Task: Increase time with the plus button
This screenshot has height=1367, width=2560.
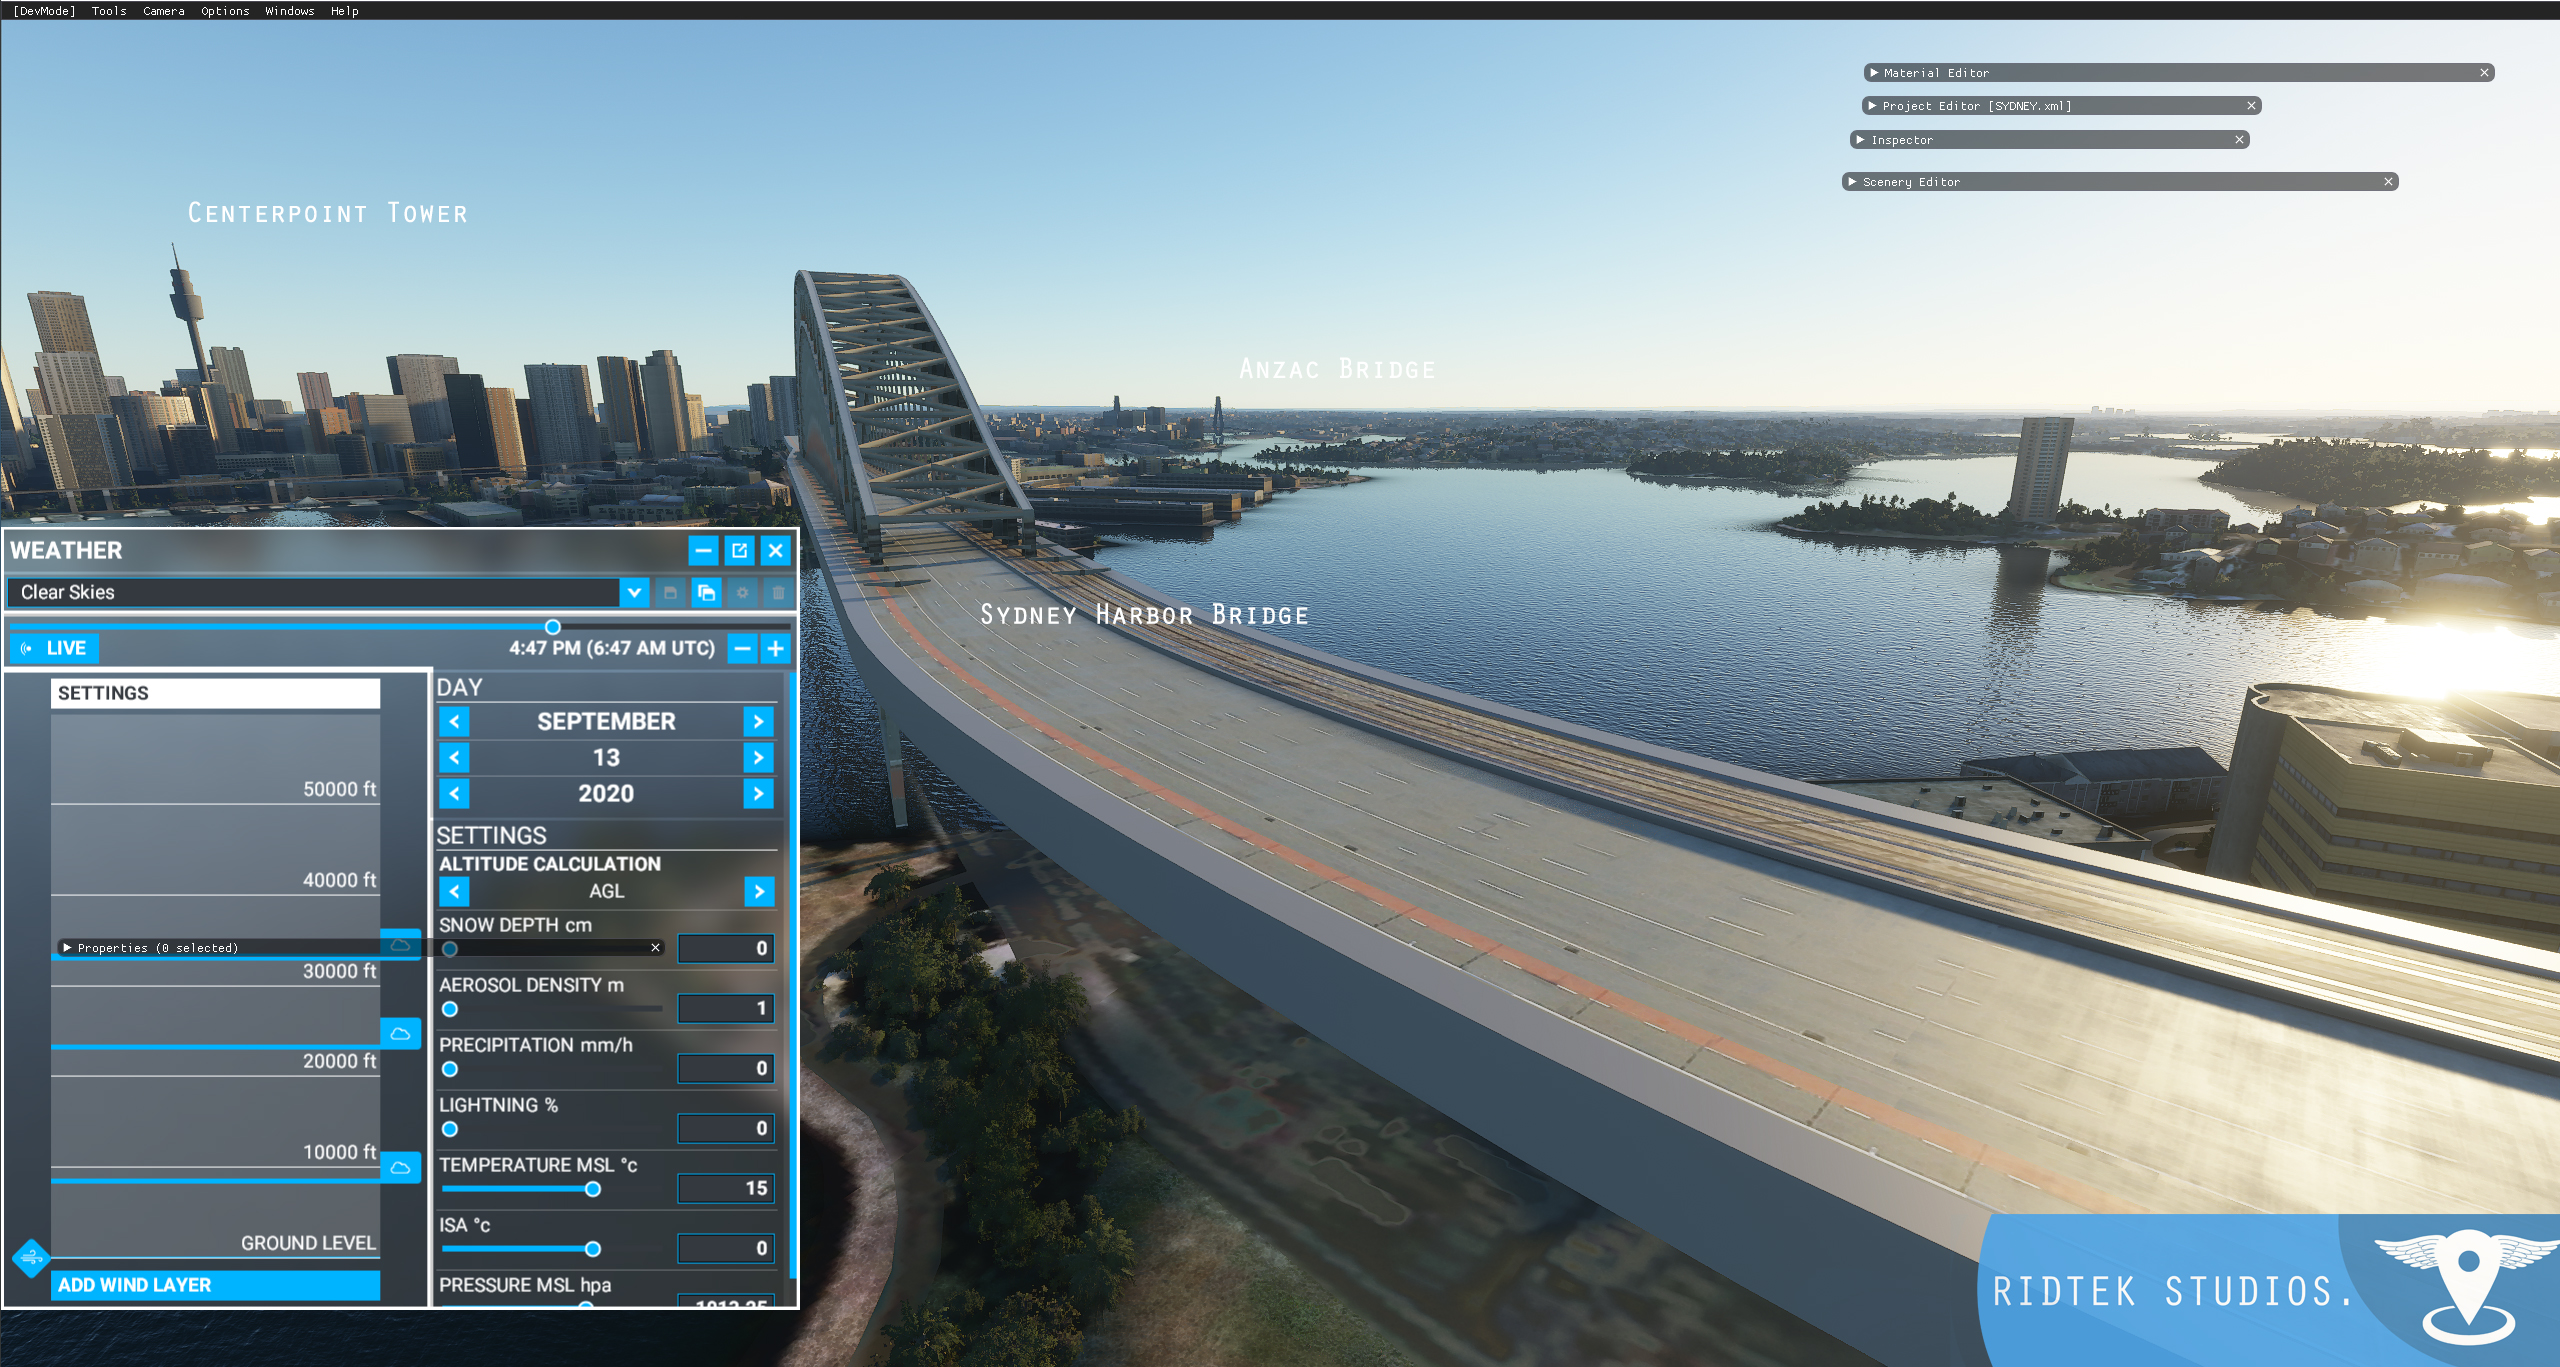Action: 775,648
